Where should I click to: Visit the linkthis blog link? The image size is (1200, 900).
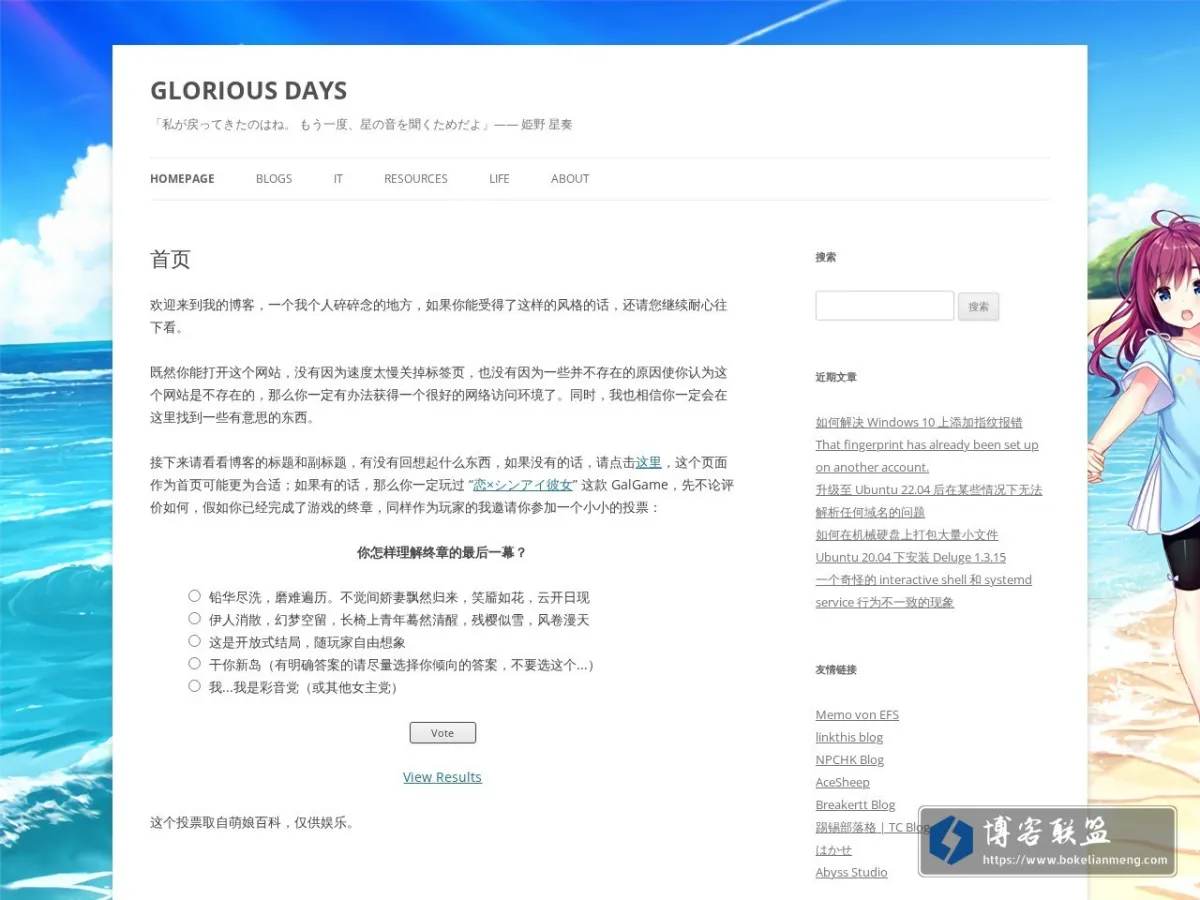[x=849, y=737]
